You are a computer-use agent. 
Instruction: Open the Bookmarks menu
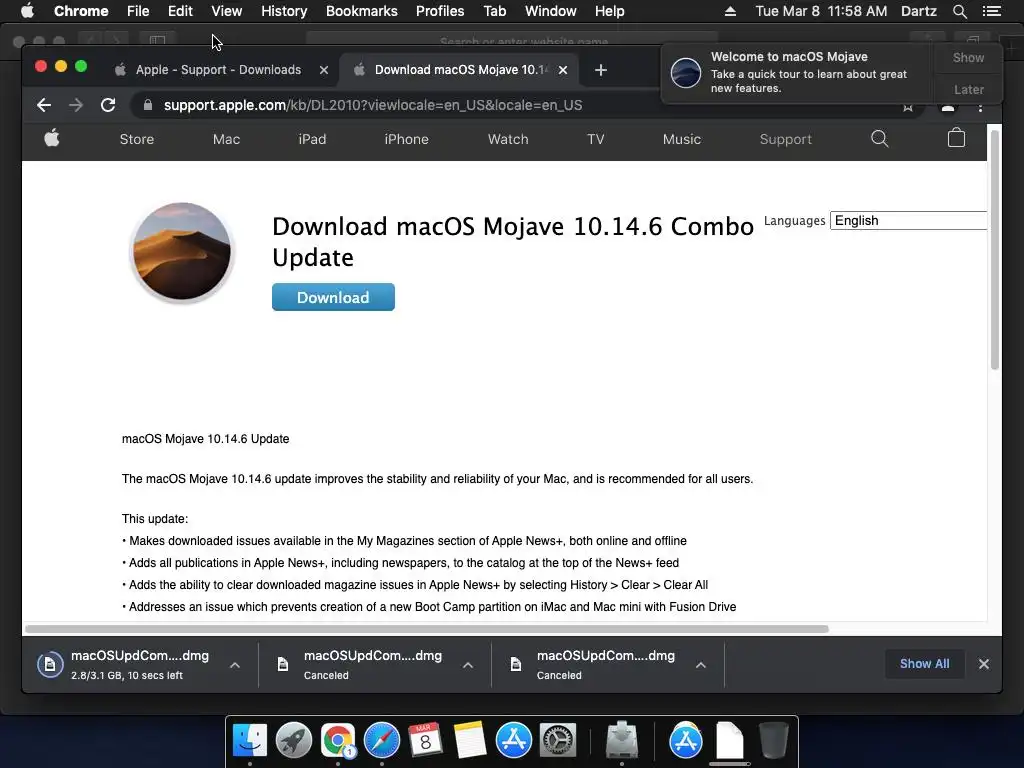362,11
